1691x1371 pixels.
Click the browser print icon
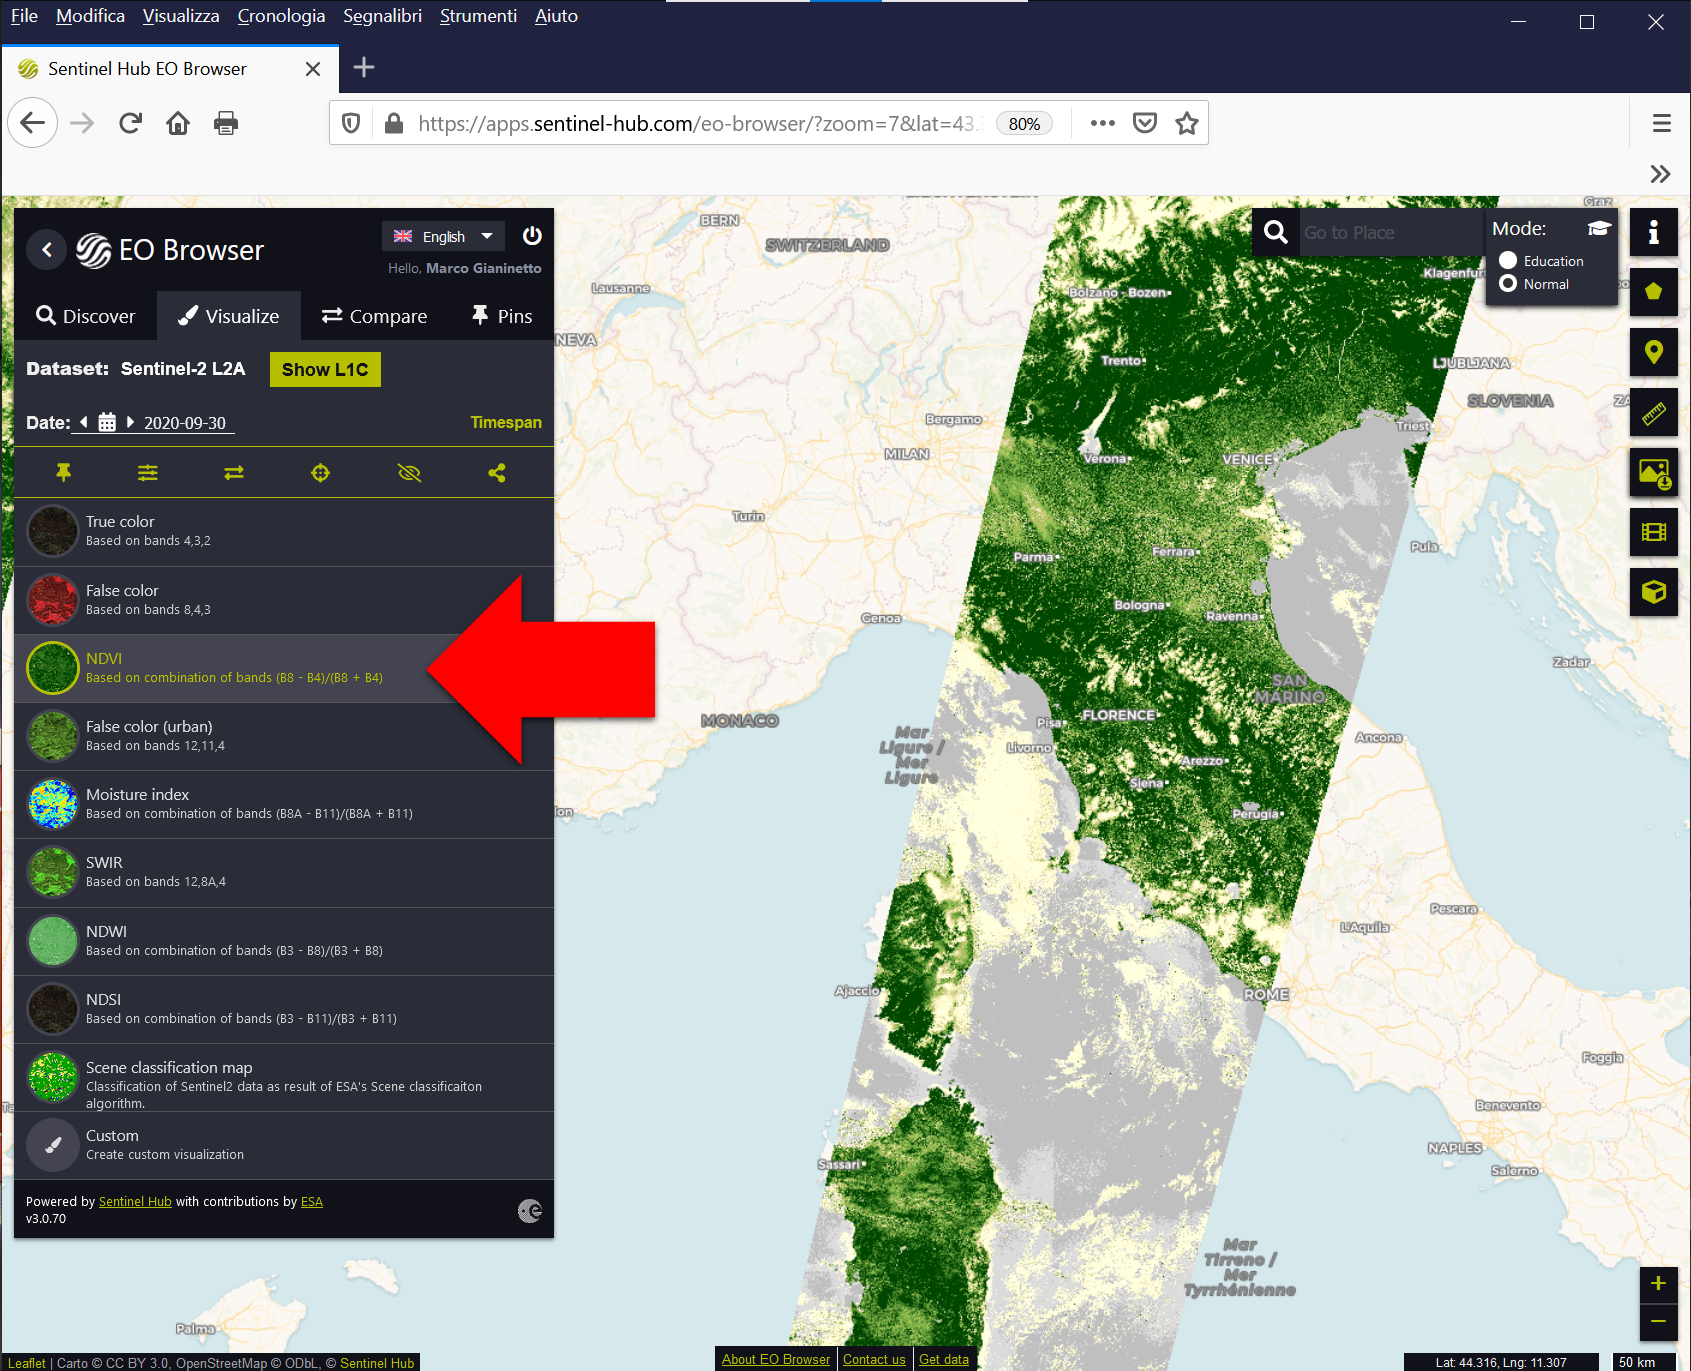tap(226, 123)
